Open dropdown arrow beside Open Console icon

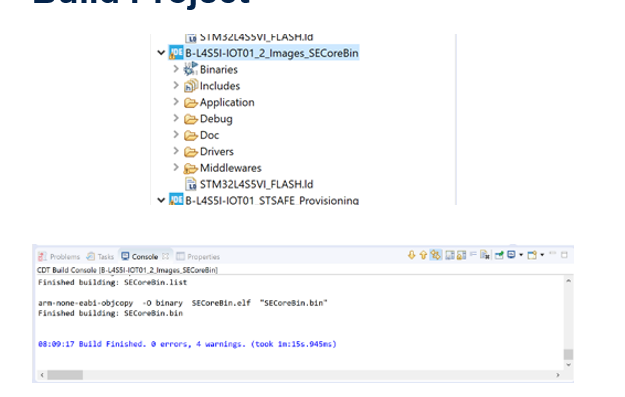point(542,255)
